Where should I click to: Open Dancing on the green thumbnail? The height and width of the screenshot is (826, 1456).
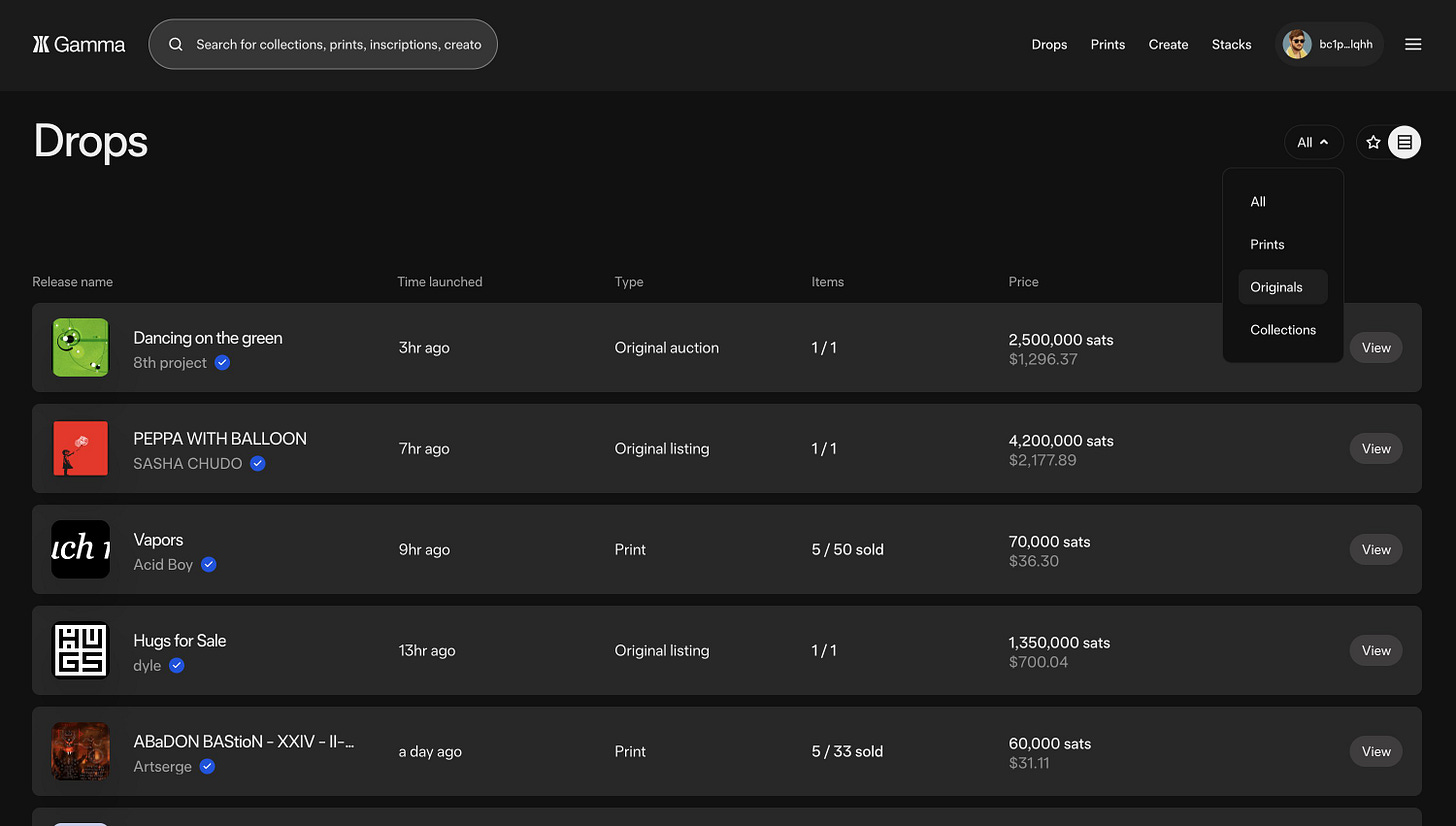point(80,347)
